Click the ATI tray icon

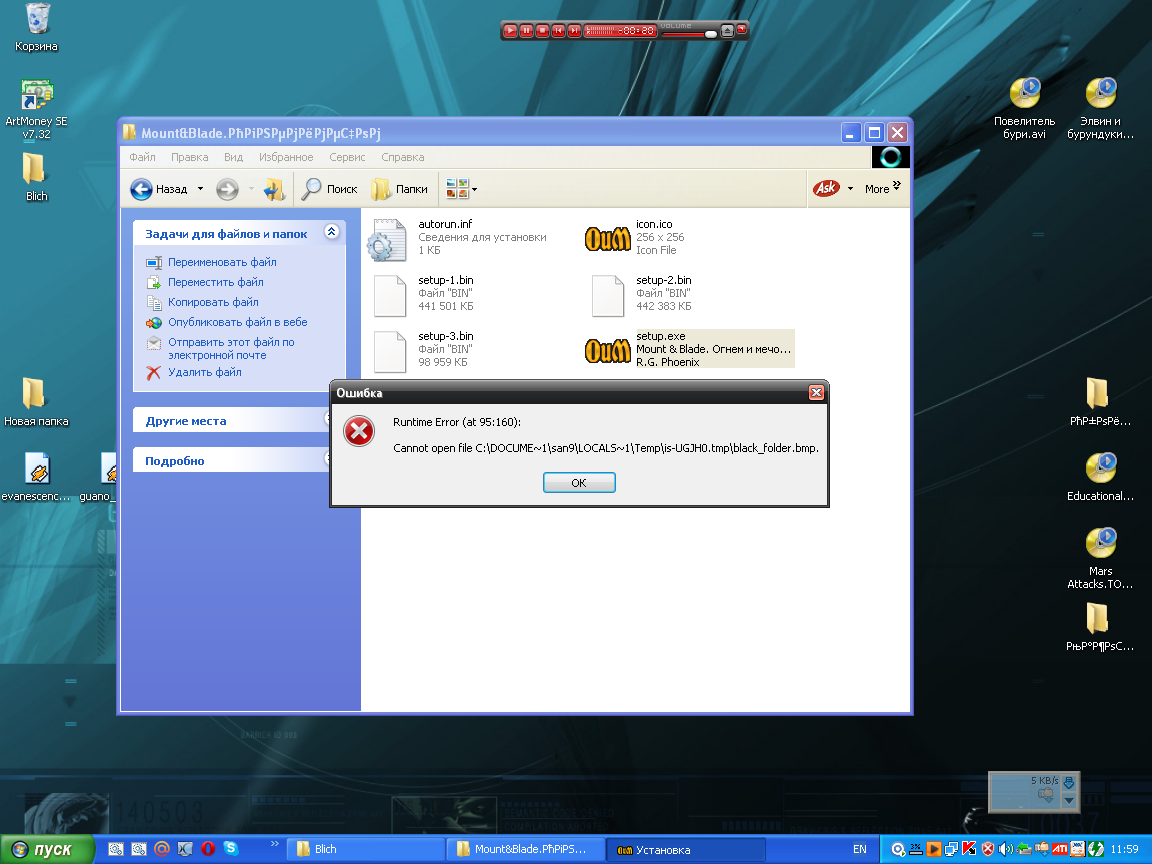[1059, 849]
